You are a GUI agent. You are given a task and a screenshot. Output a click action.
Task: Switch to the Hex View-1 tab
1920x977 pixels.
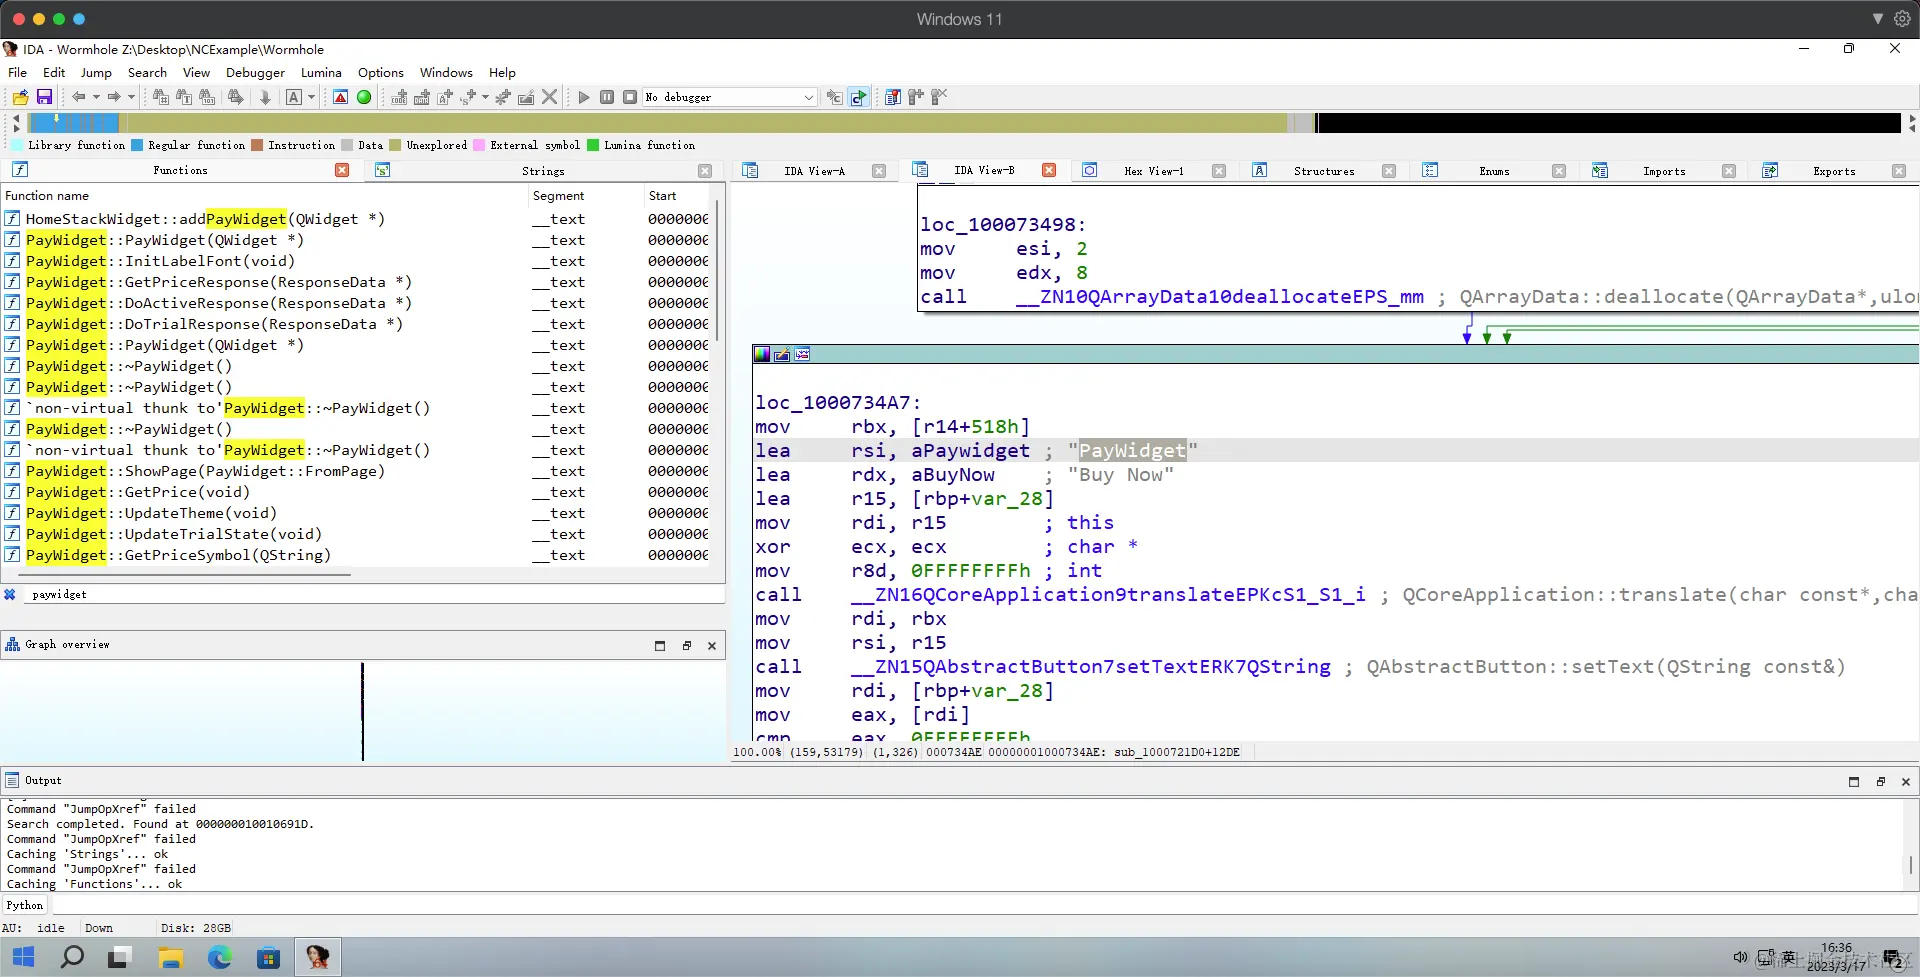[1153, 171]
